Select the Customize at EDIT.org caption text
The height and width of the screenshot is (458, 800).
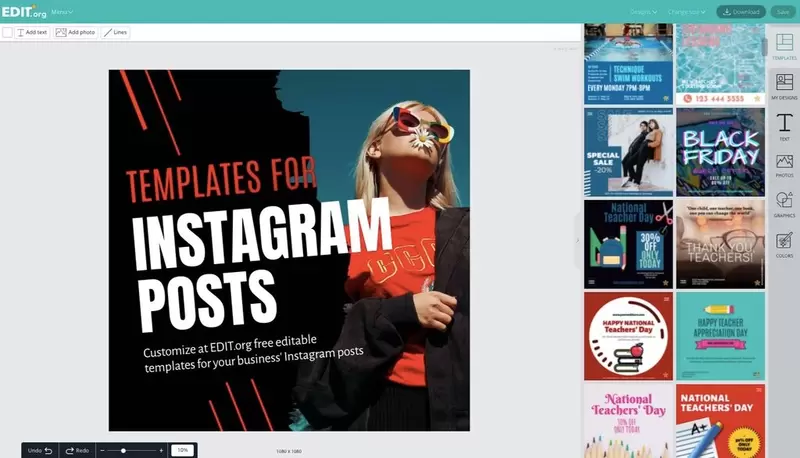click(x=253, y=353)
